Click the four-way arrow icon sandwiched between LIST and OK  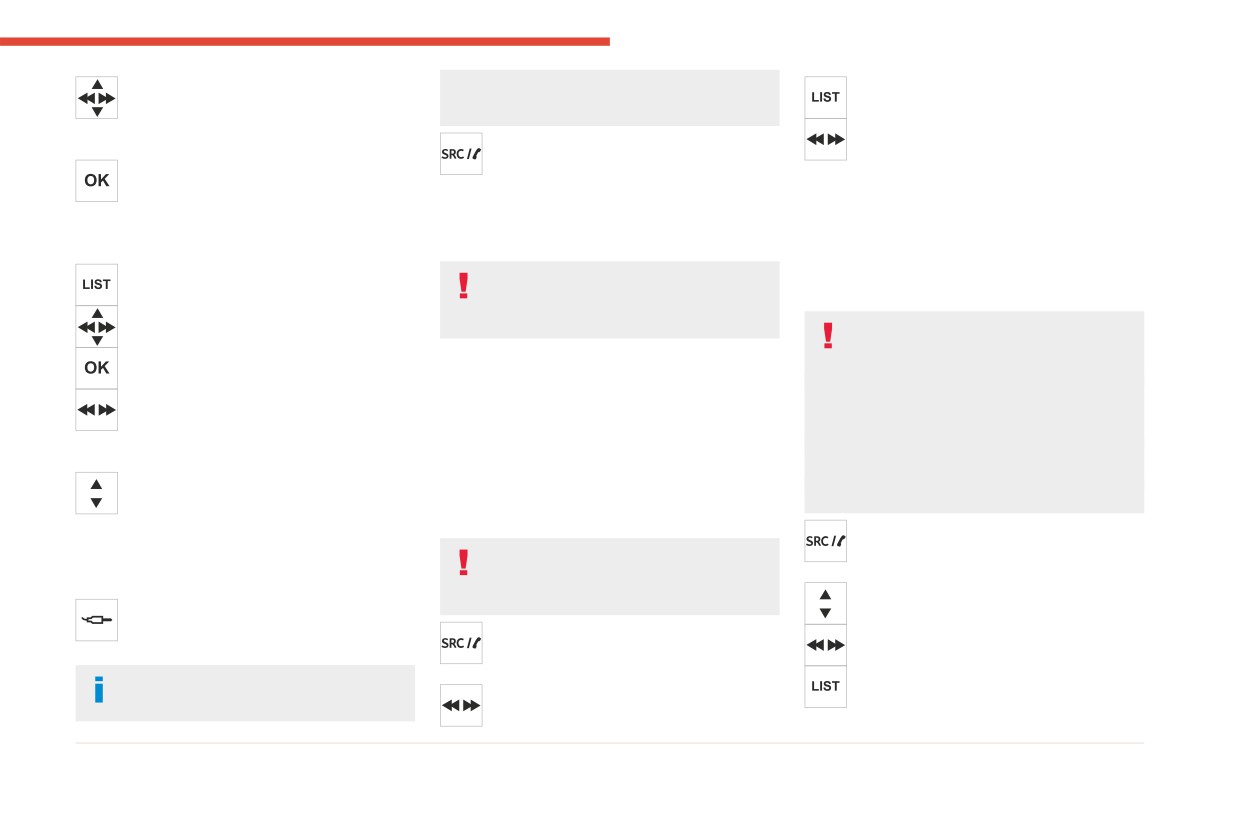click(x=97, y=327)
